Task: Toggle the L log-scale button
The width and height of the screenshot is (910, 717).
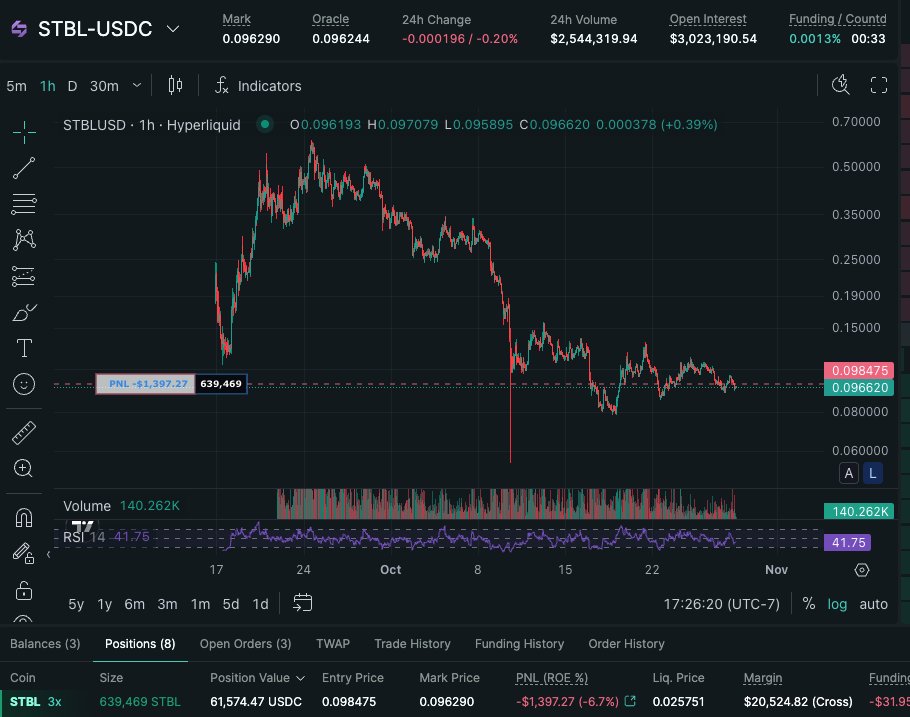Action: click(x=872, y=473)
